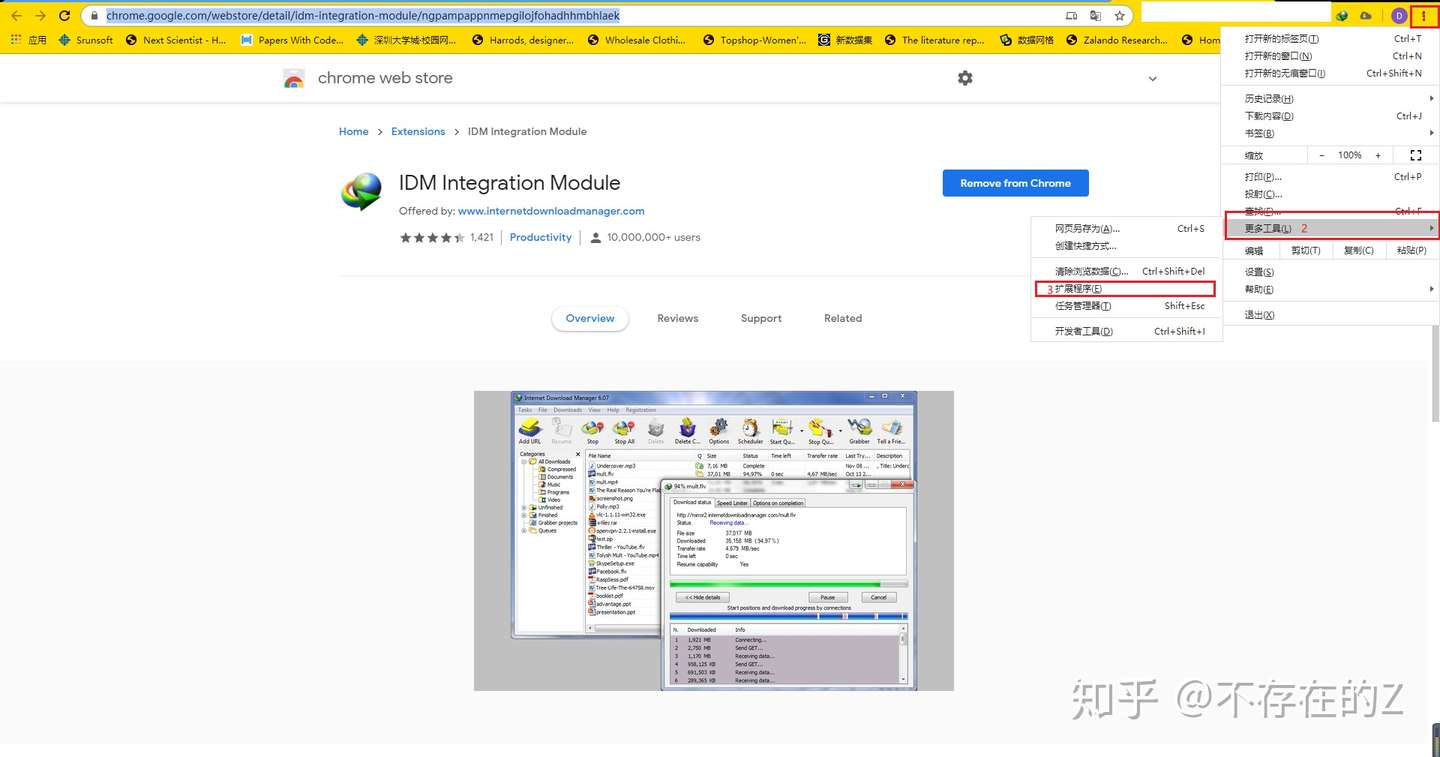Reload the page with the refresh icon
The image size is (1440, 757).
[x=65, y=16]
